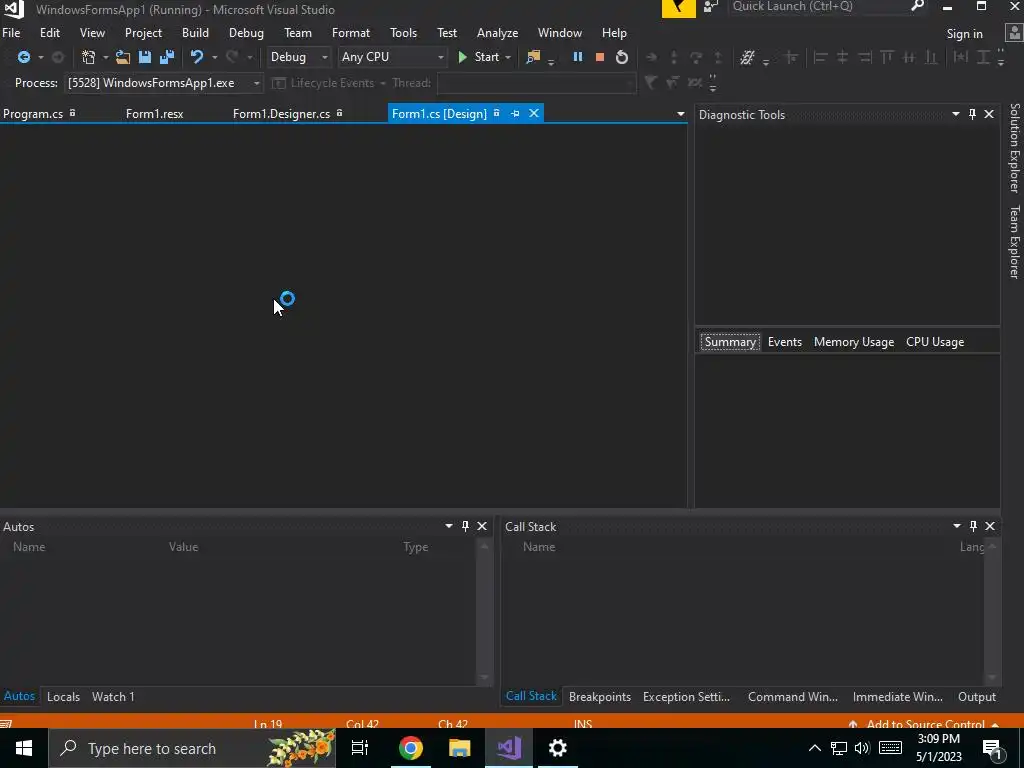Select the CPU Usage tab
This screenshot has height=768, width=1024.
coord(935,342)
